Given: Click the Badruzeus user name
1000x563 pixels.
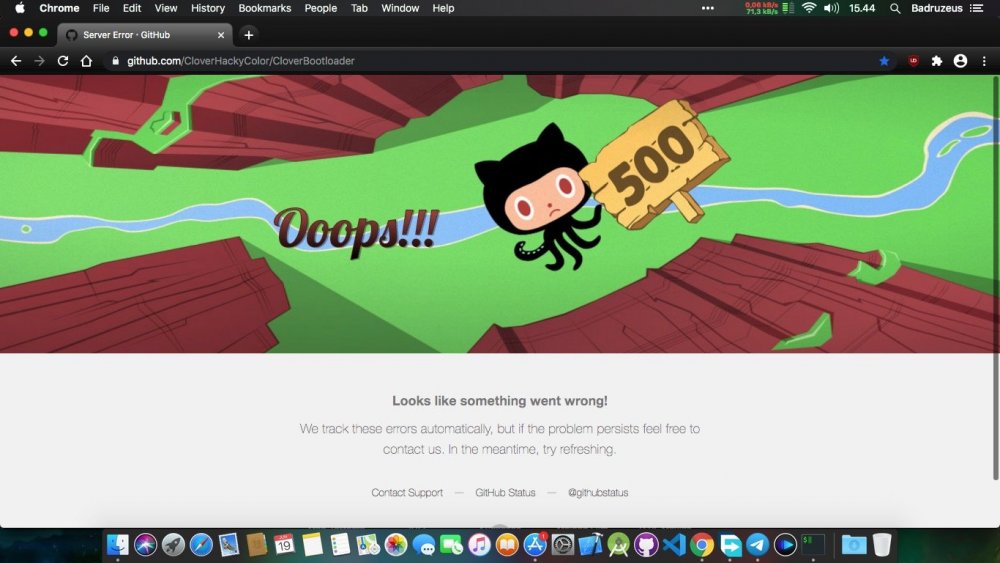Looking at the screenshot, I should coord(937,8).
